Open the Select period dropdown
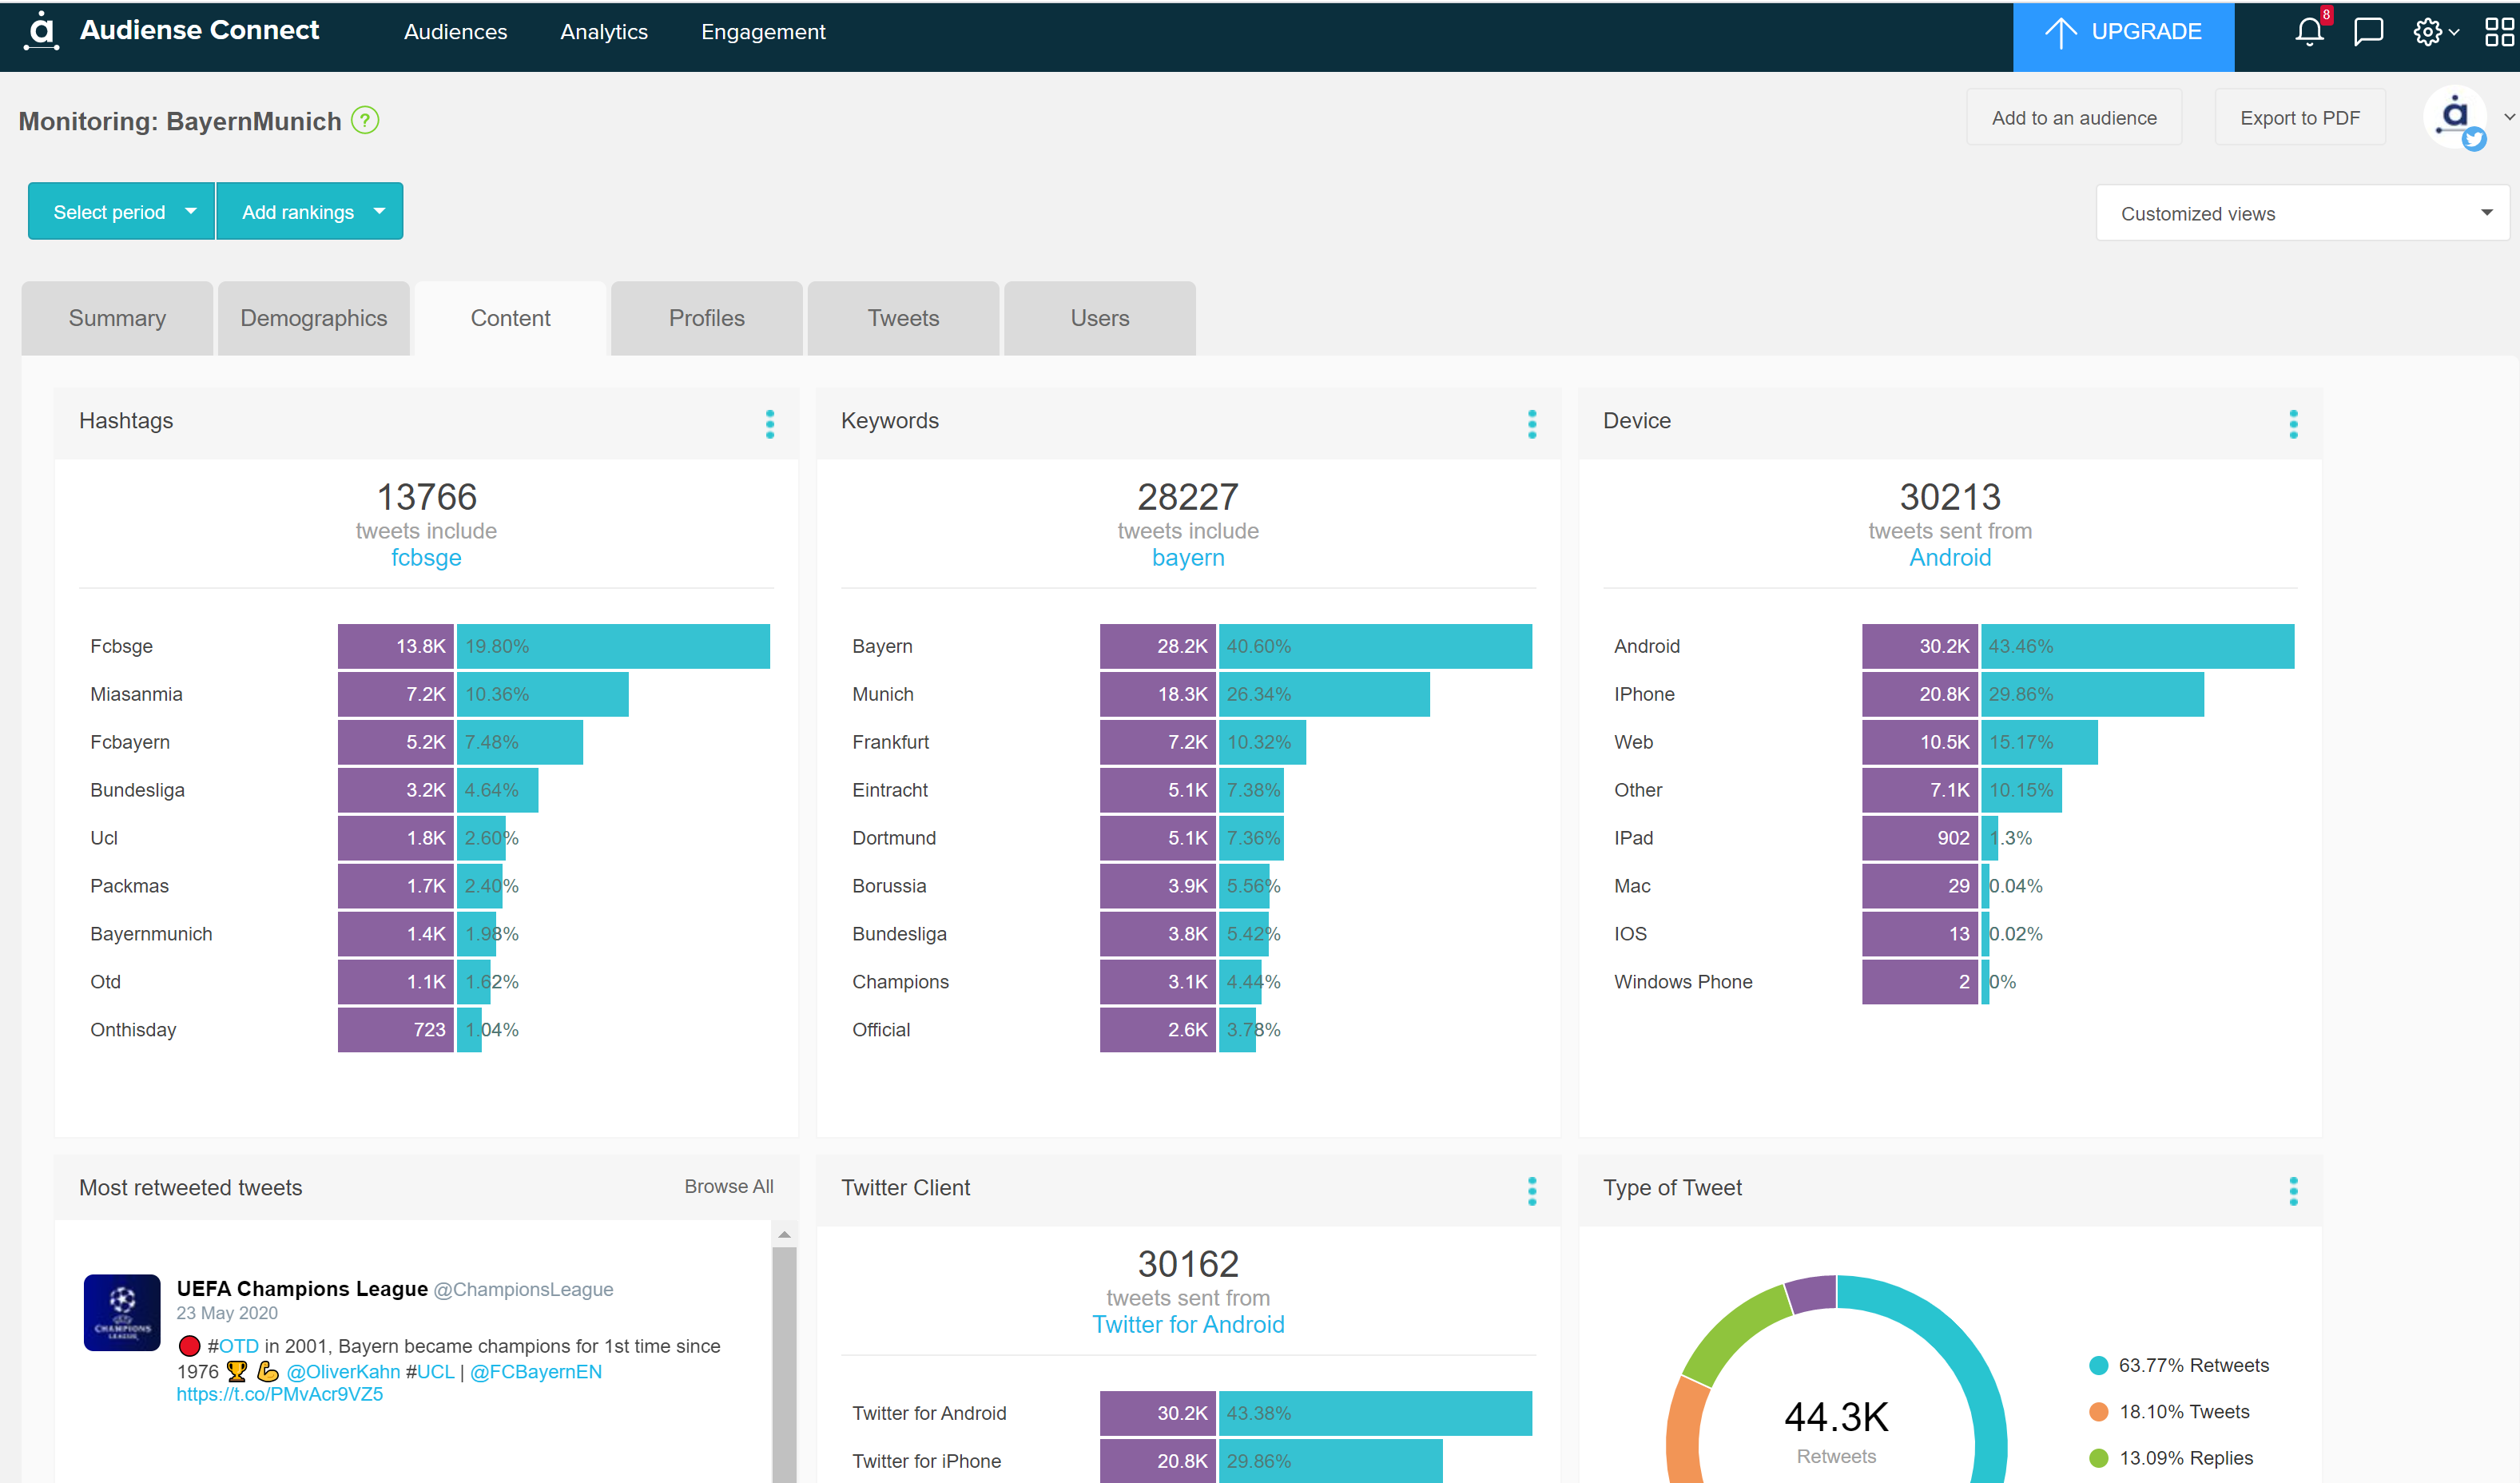The height and width of the screenshot is (1483, 2520). [x=121, y=211]
